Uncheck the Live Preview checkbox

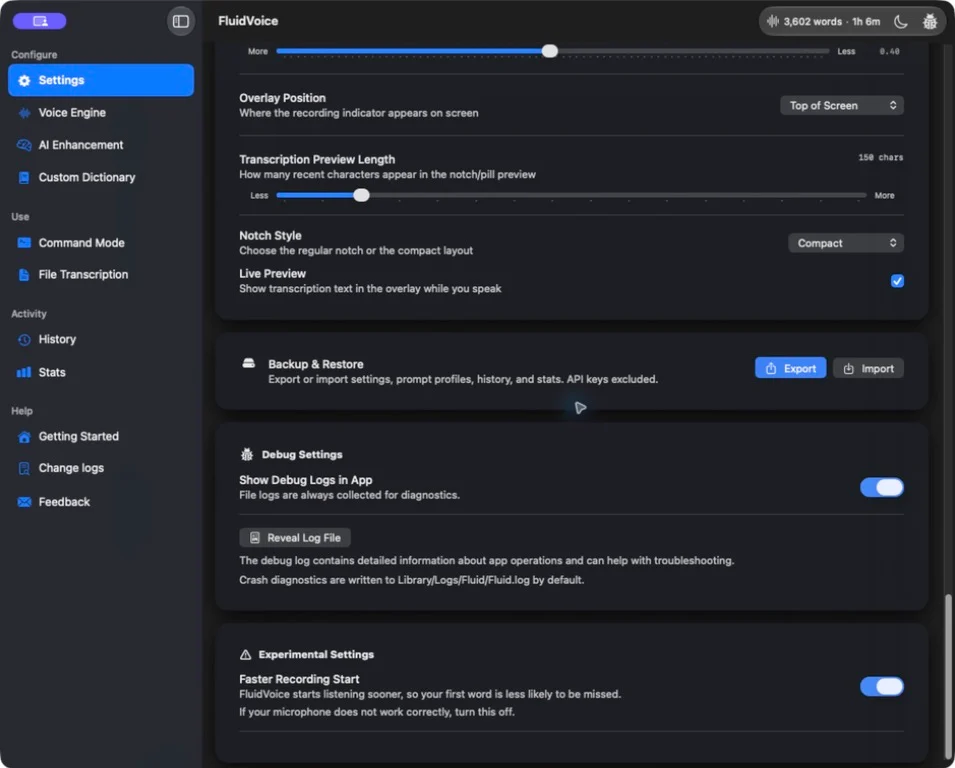tap(897, 281)
